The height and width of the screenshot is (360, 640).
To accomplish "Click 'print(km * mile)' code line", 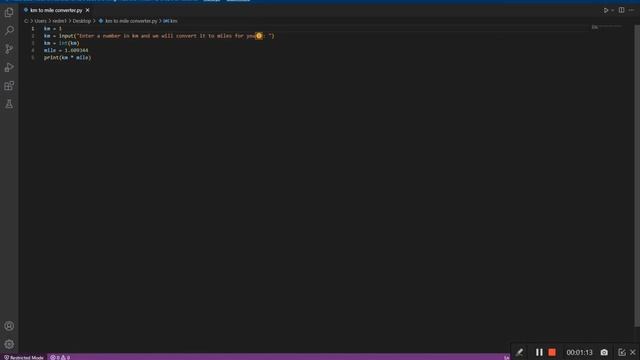I will [67, 58].
